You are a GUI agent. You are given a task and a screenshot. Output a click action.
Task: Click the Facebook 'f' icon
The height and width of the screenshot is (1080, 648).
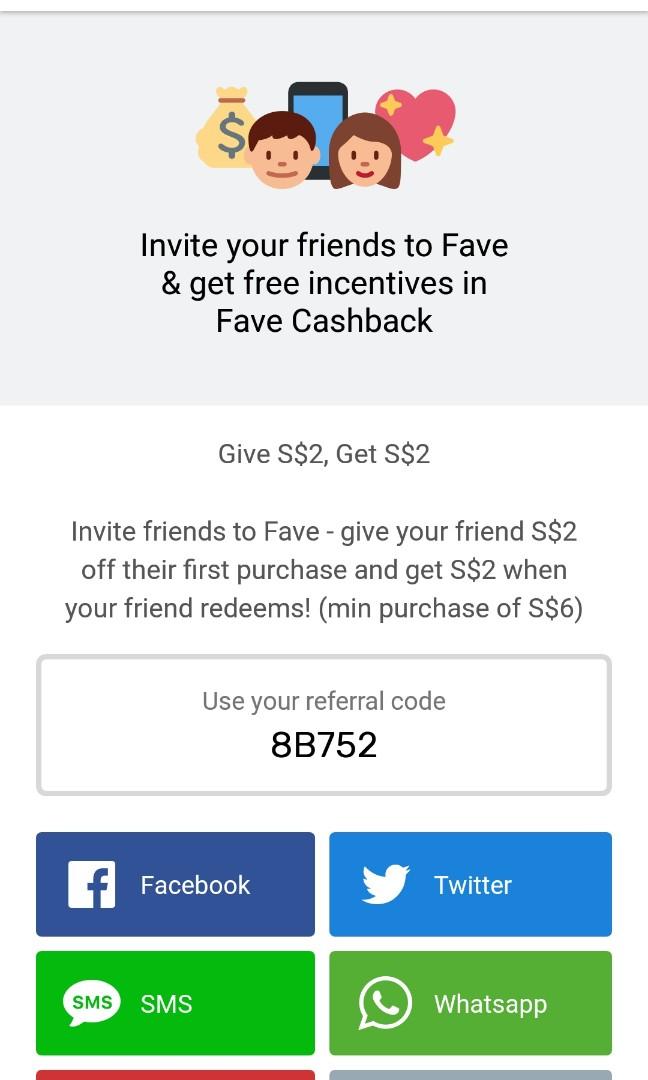point(90,884)
